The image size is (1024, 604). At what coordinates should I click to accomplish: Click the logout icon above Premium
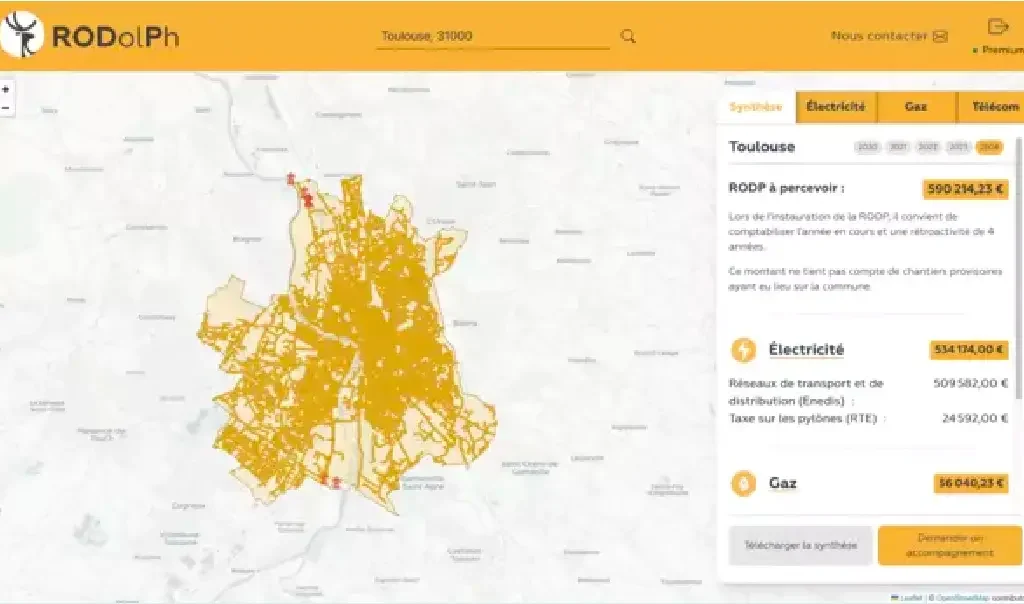(996, 27)
